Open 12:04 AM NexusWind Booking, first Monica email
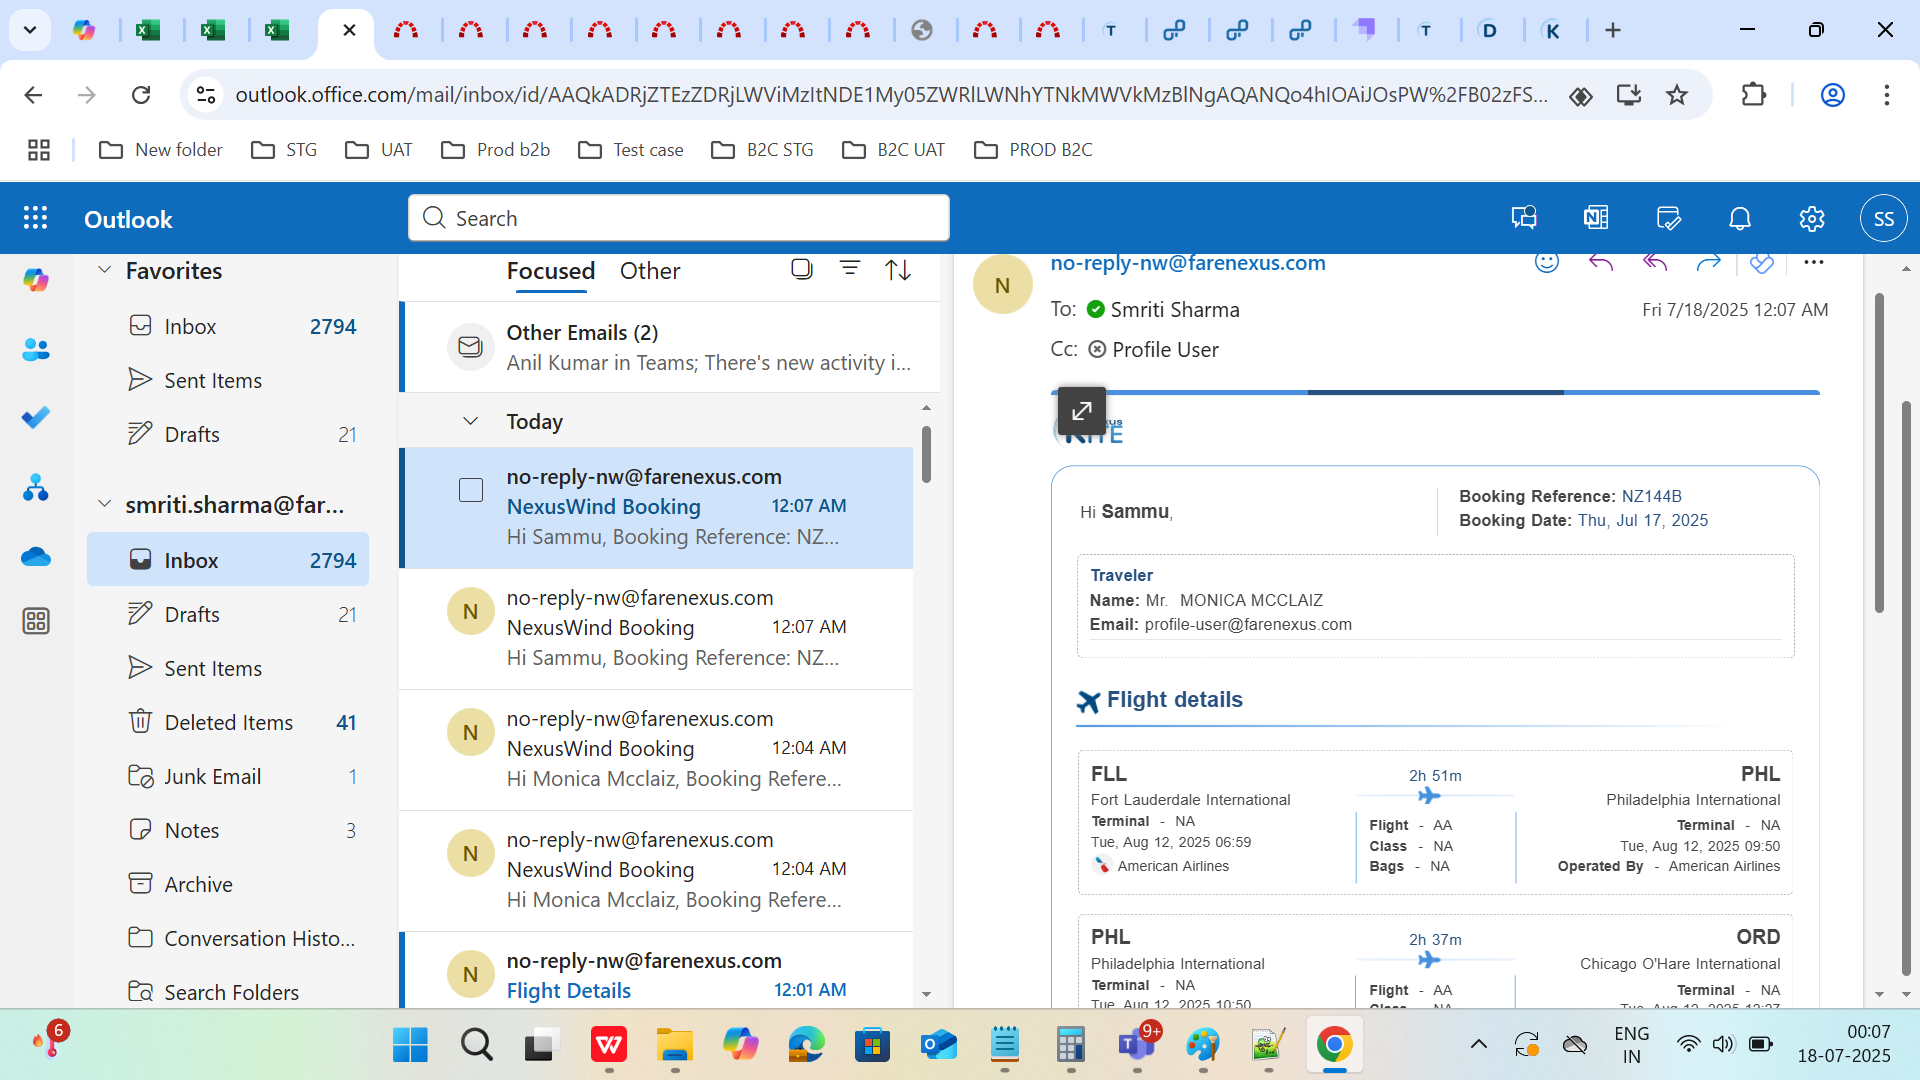The image size is (1920, 1080). [x=658, y=749]
